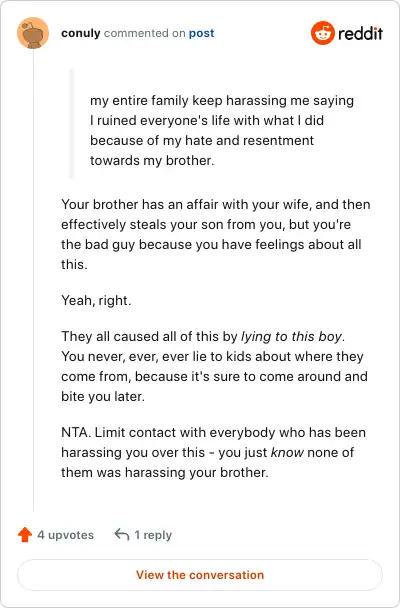Follow the blue 'post' link
This screenshot has width=400, height=608.
click(202, 33)
